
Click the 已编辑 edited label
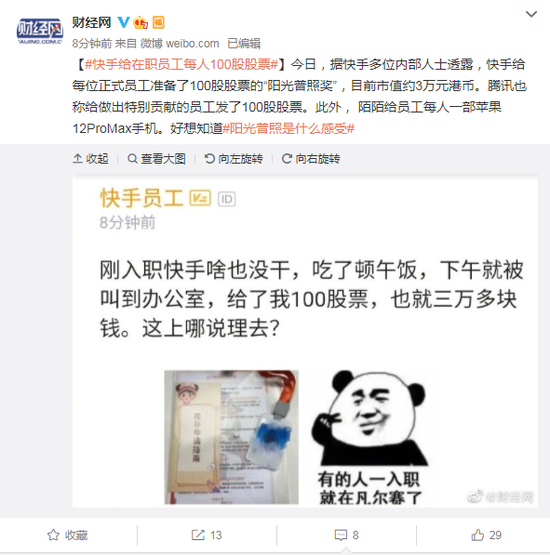[244, 44]
